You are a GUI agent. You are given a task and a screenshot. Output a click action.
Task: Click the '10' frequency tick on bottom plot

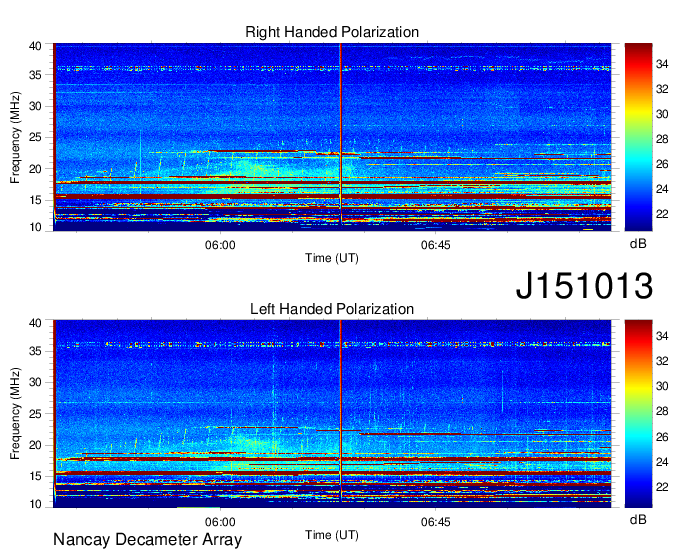36,504
